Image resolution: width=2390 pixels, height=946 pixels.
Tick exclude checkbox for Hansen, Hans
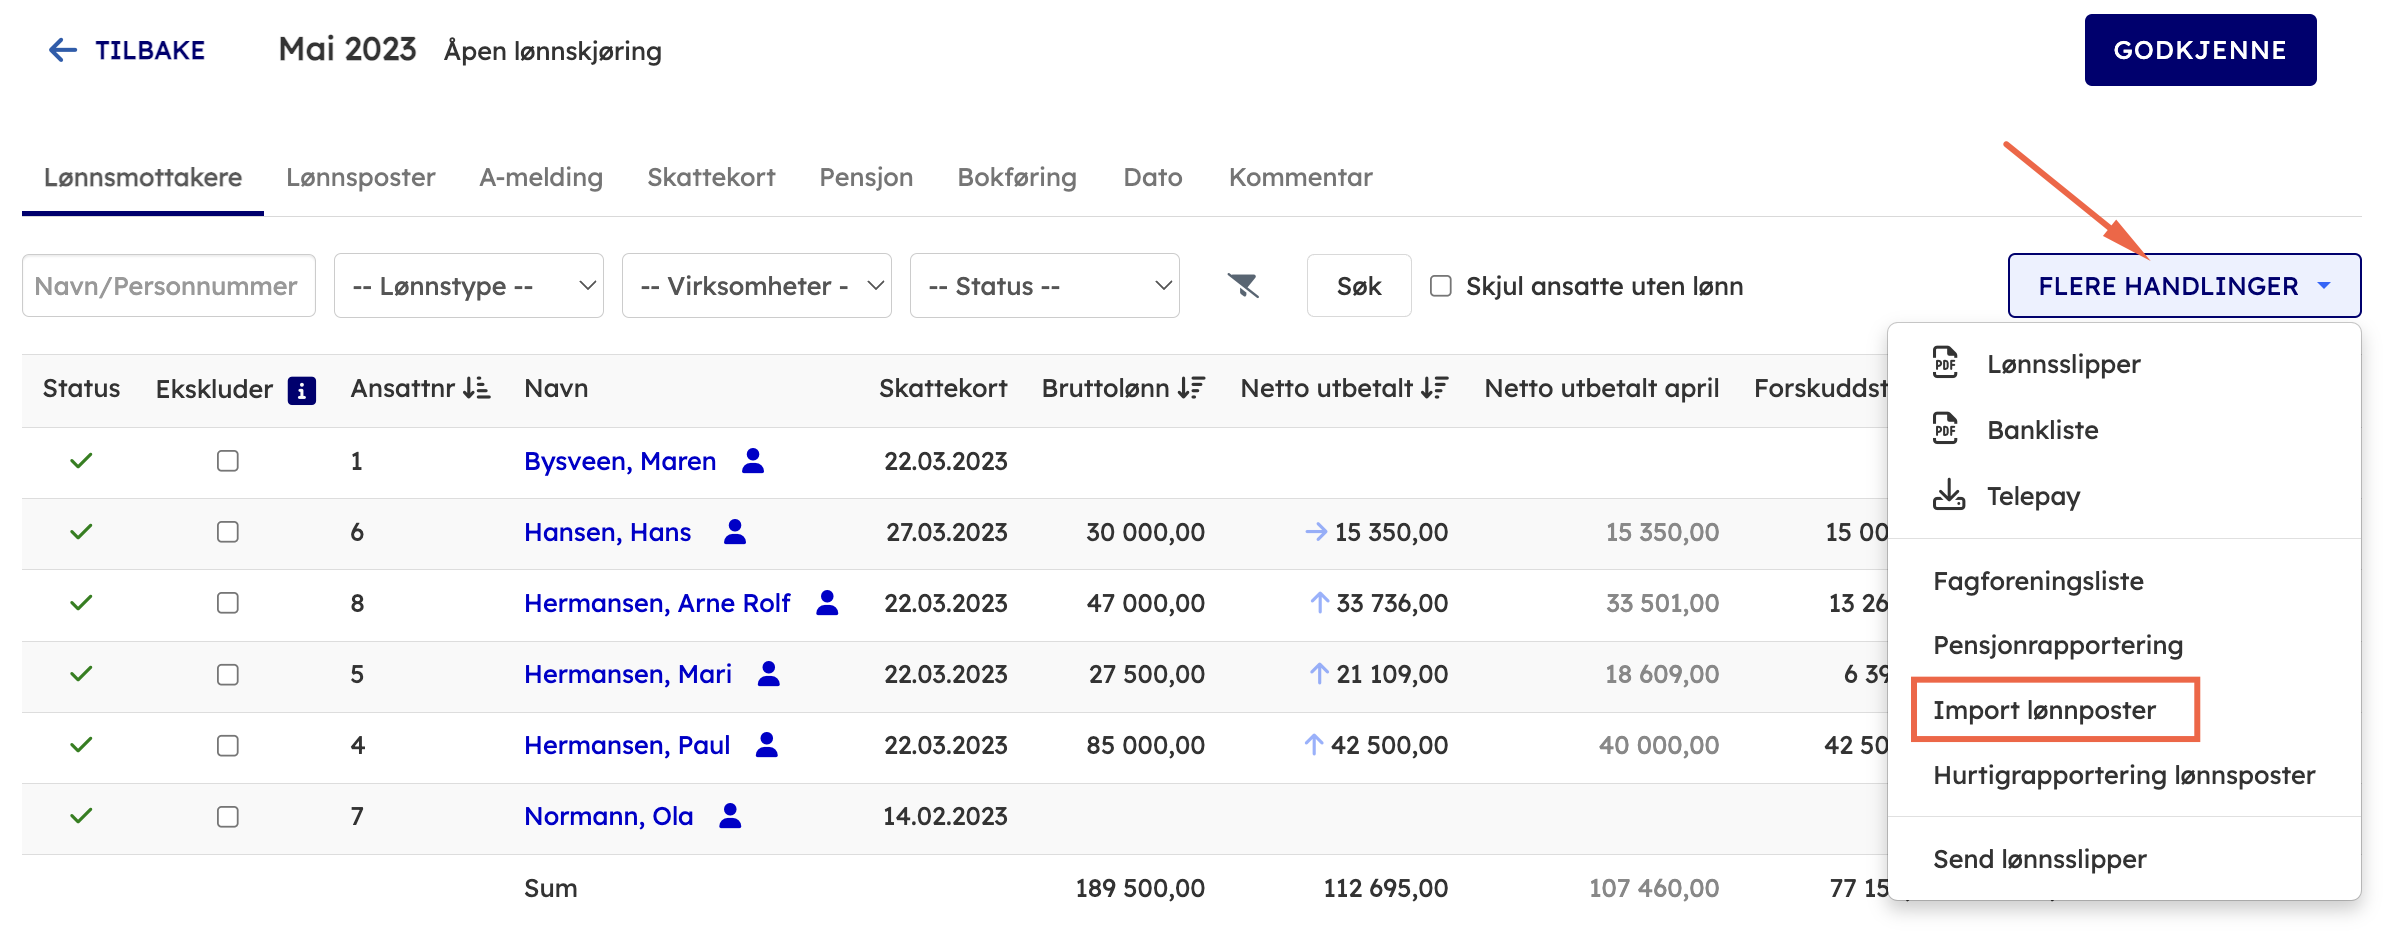pos(228,532)
